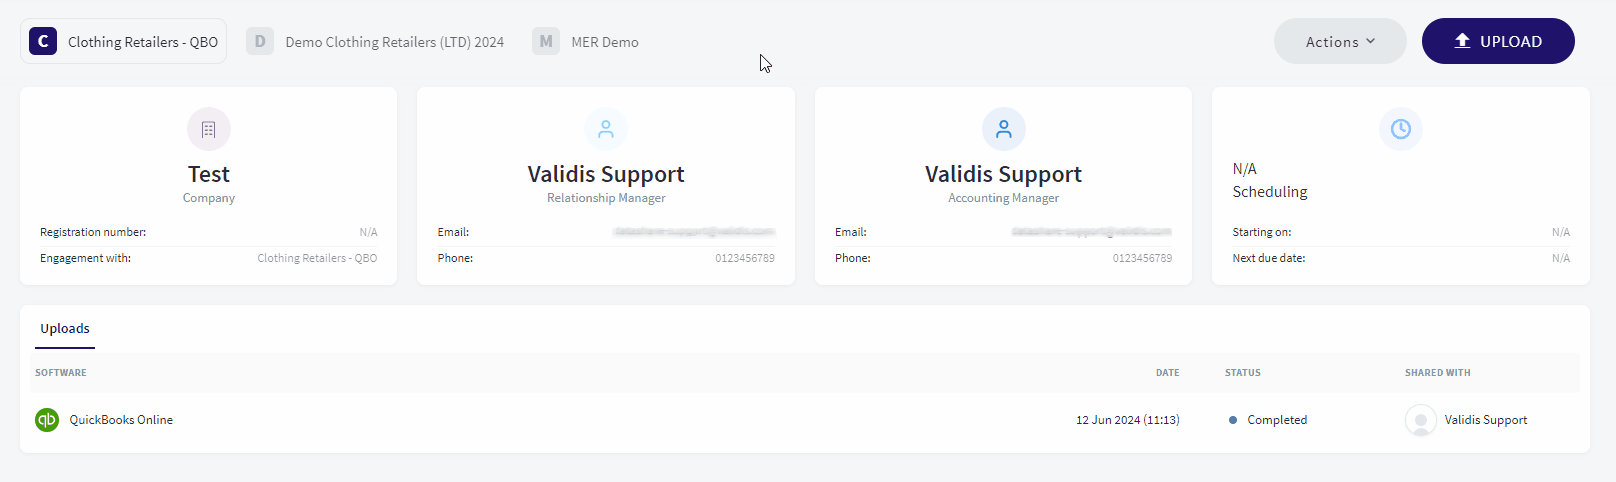
Task: Click the chevron arrow in Actions button
Action: (1371, 41)
